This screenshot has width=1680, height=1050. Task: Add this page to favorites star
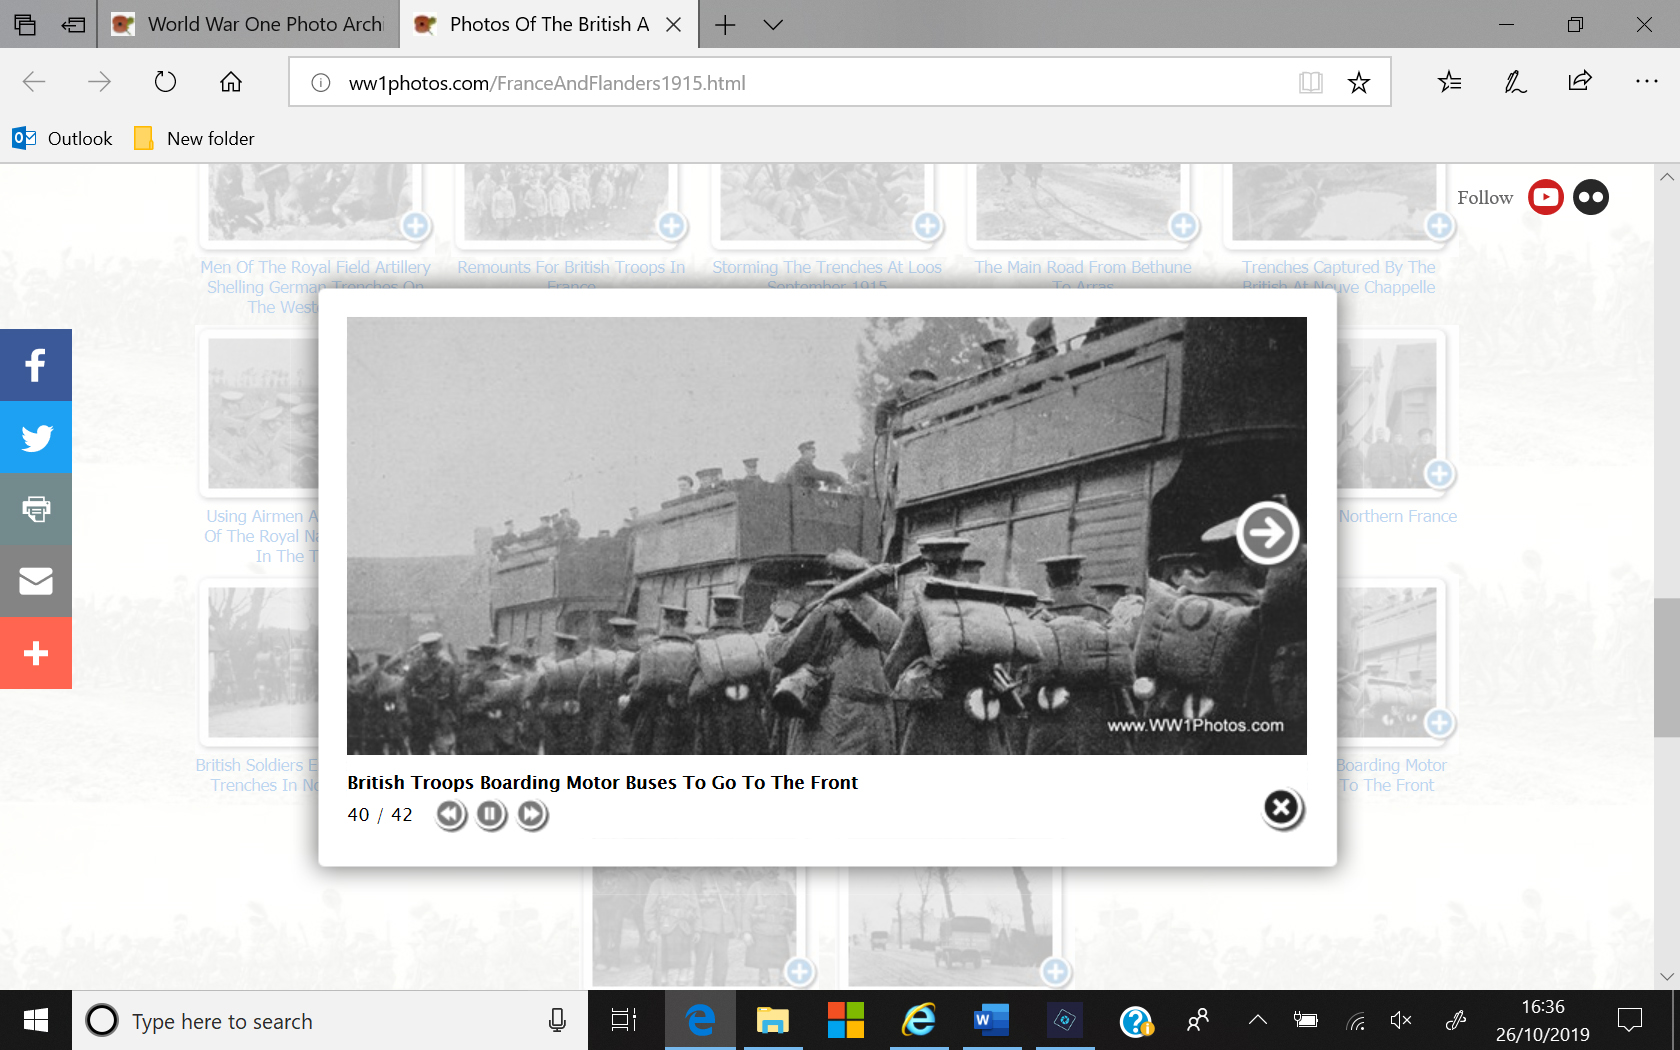point(1358,83)
